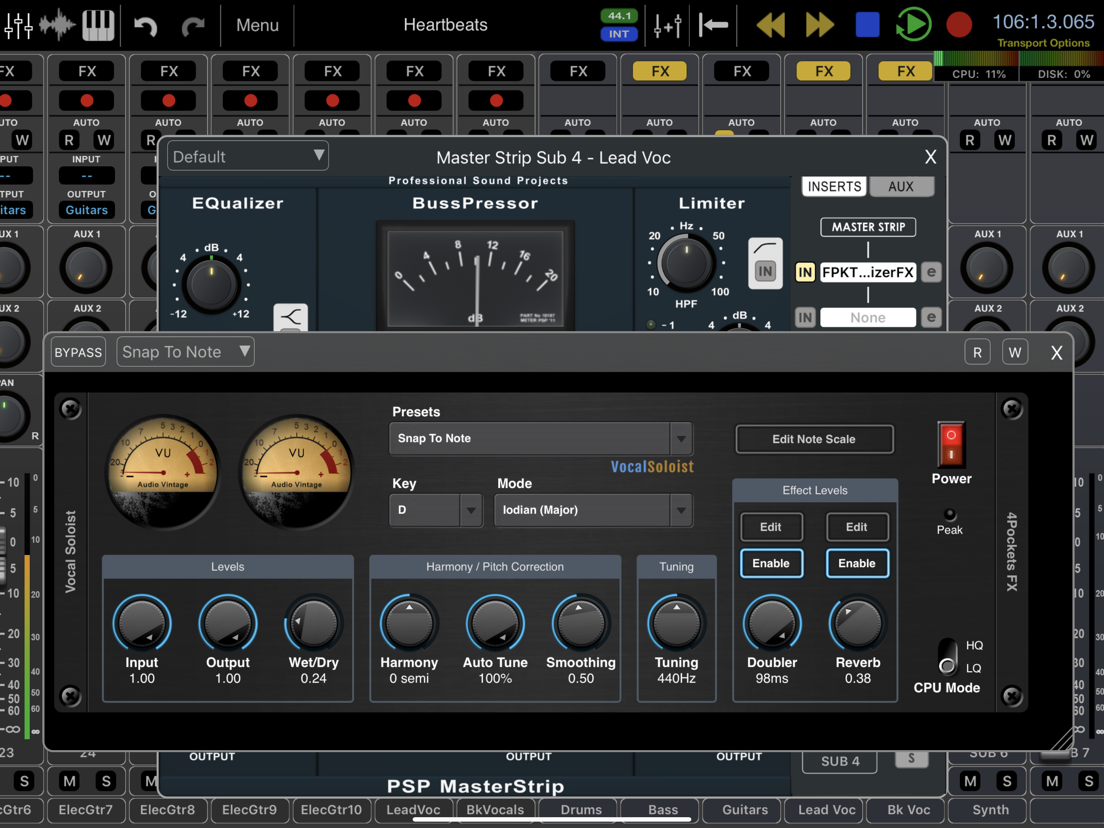Toggle the 44.1 sample rate indicator
Image resolution: width=1104 pixels, height=828 pixels.
pyautogui.click(x=619, y=15)
